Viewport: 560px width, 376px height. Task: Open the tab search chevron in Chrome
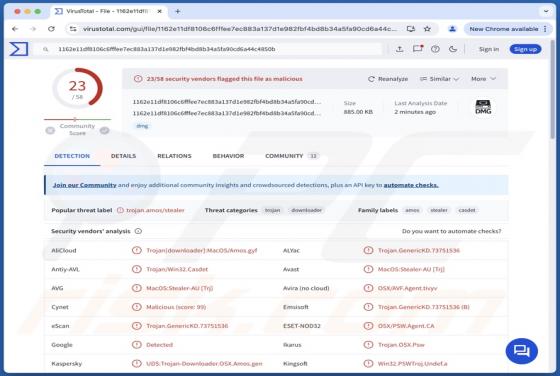[546, 11]
